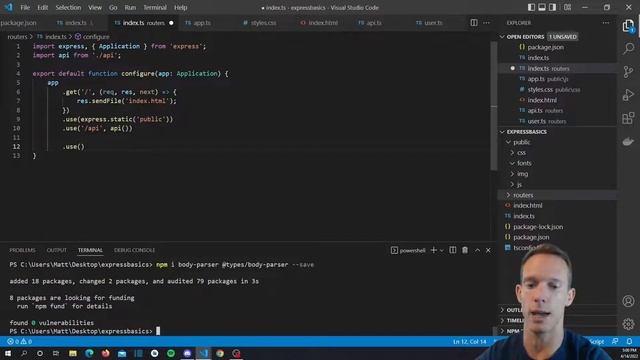
Task: Open the Accounts menu icon
Action: pos(628,301)
